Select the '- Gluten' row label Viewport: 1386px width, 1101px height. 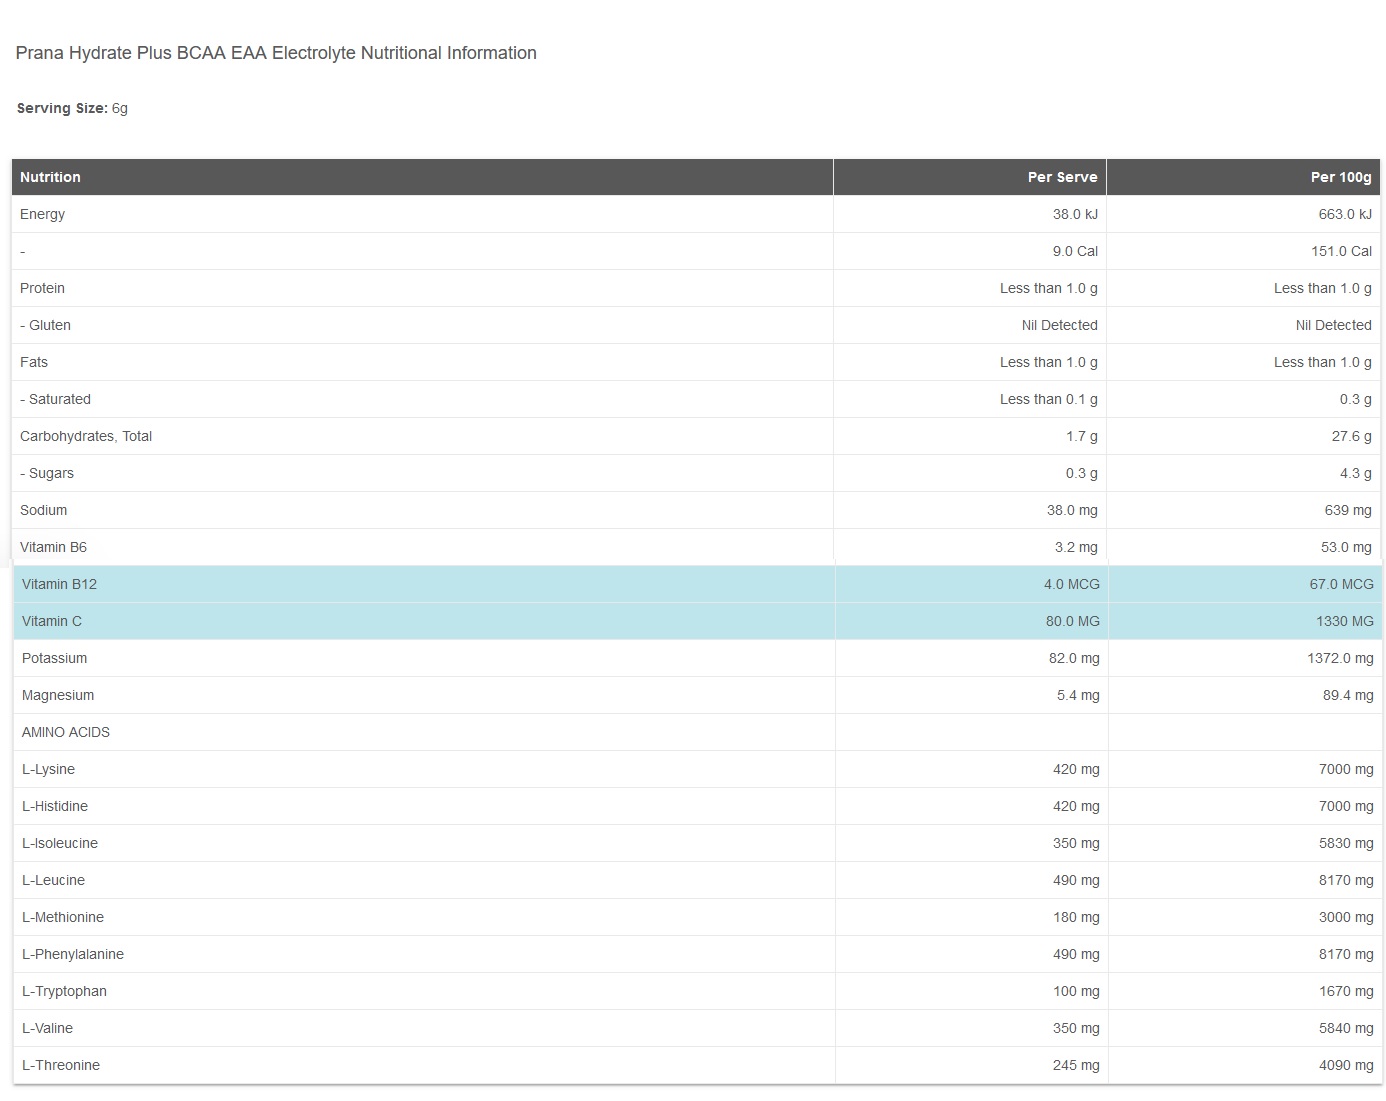pos(45,325)
